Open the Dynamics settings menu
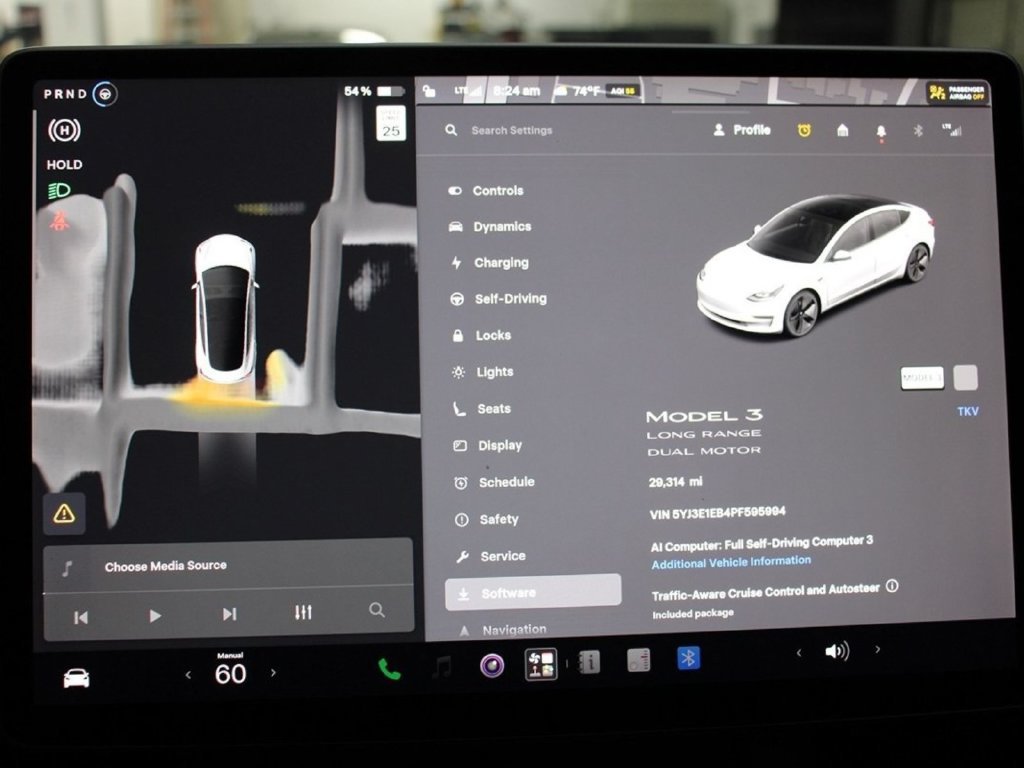1024x768 pixels. (490, 227)
